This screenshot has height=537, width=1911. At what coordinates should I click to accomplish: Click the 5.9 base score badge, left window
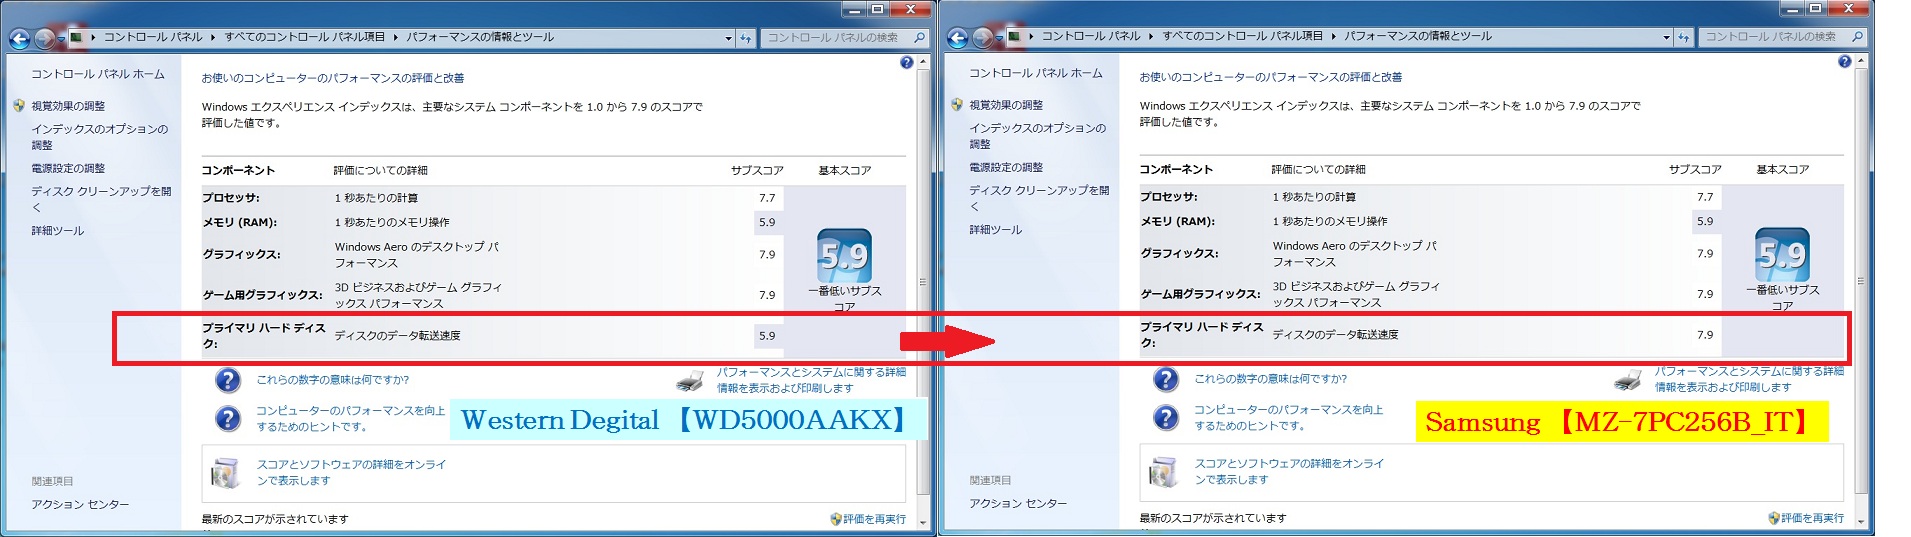click(x=844, y=255)
